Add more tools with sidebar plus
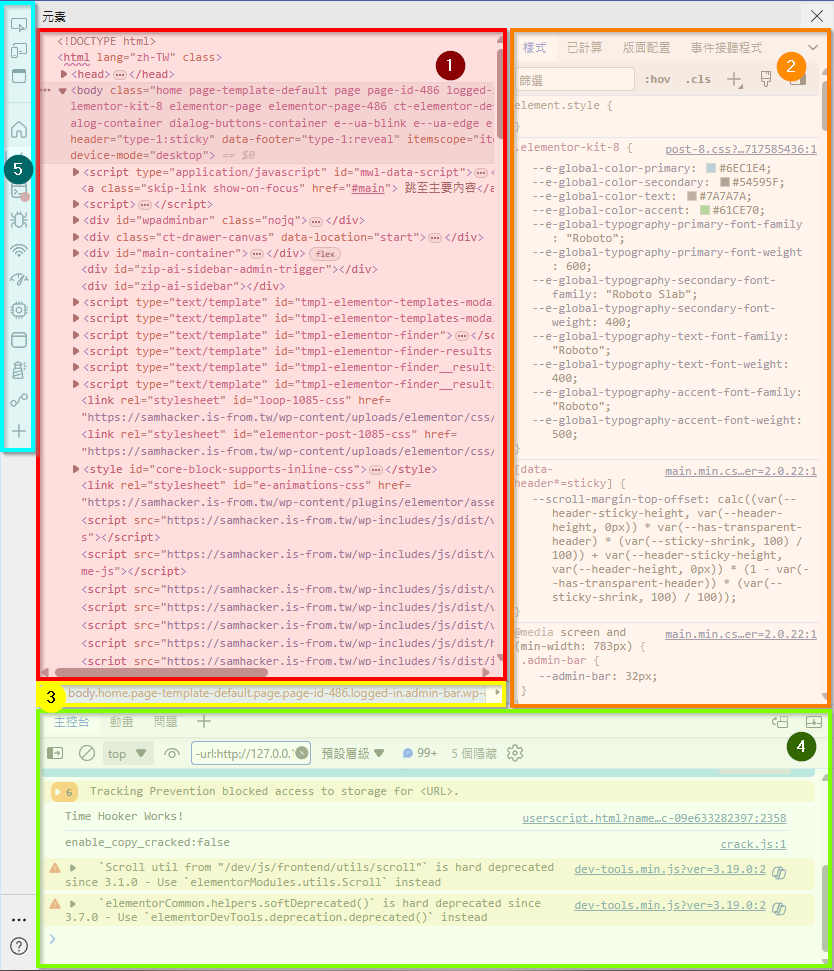 [x=19, y=431]
